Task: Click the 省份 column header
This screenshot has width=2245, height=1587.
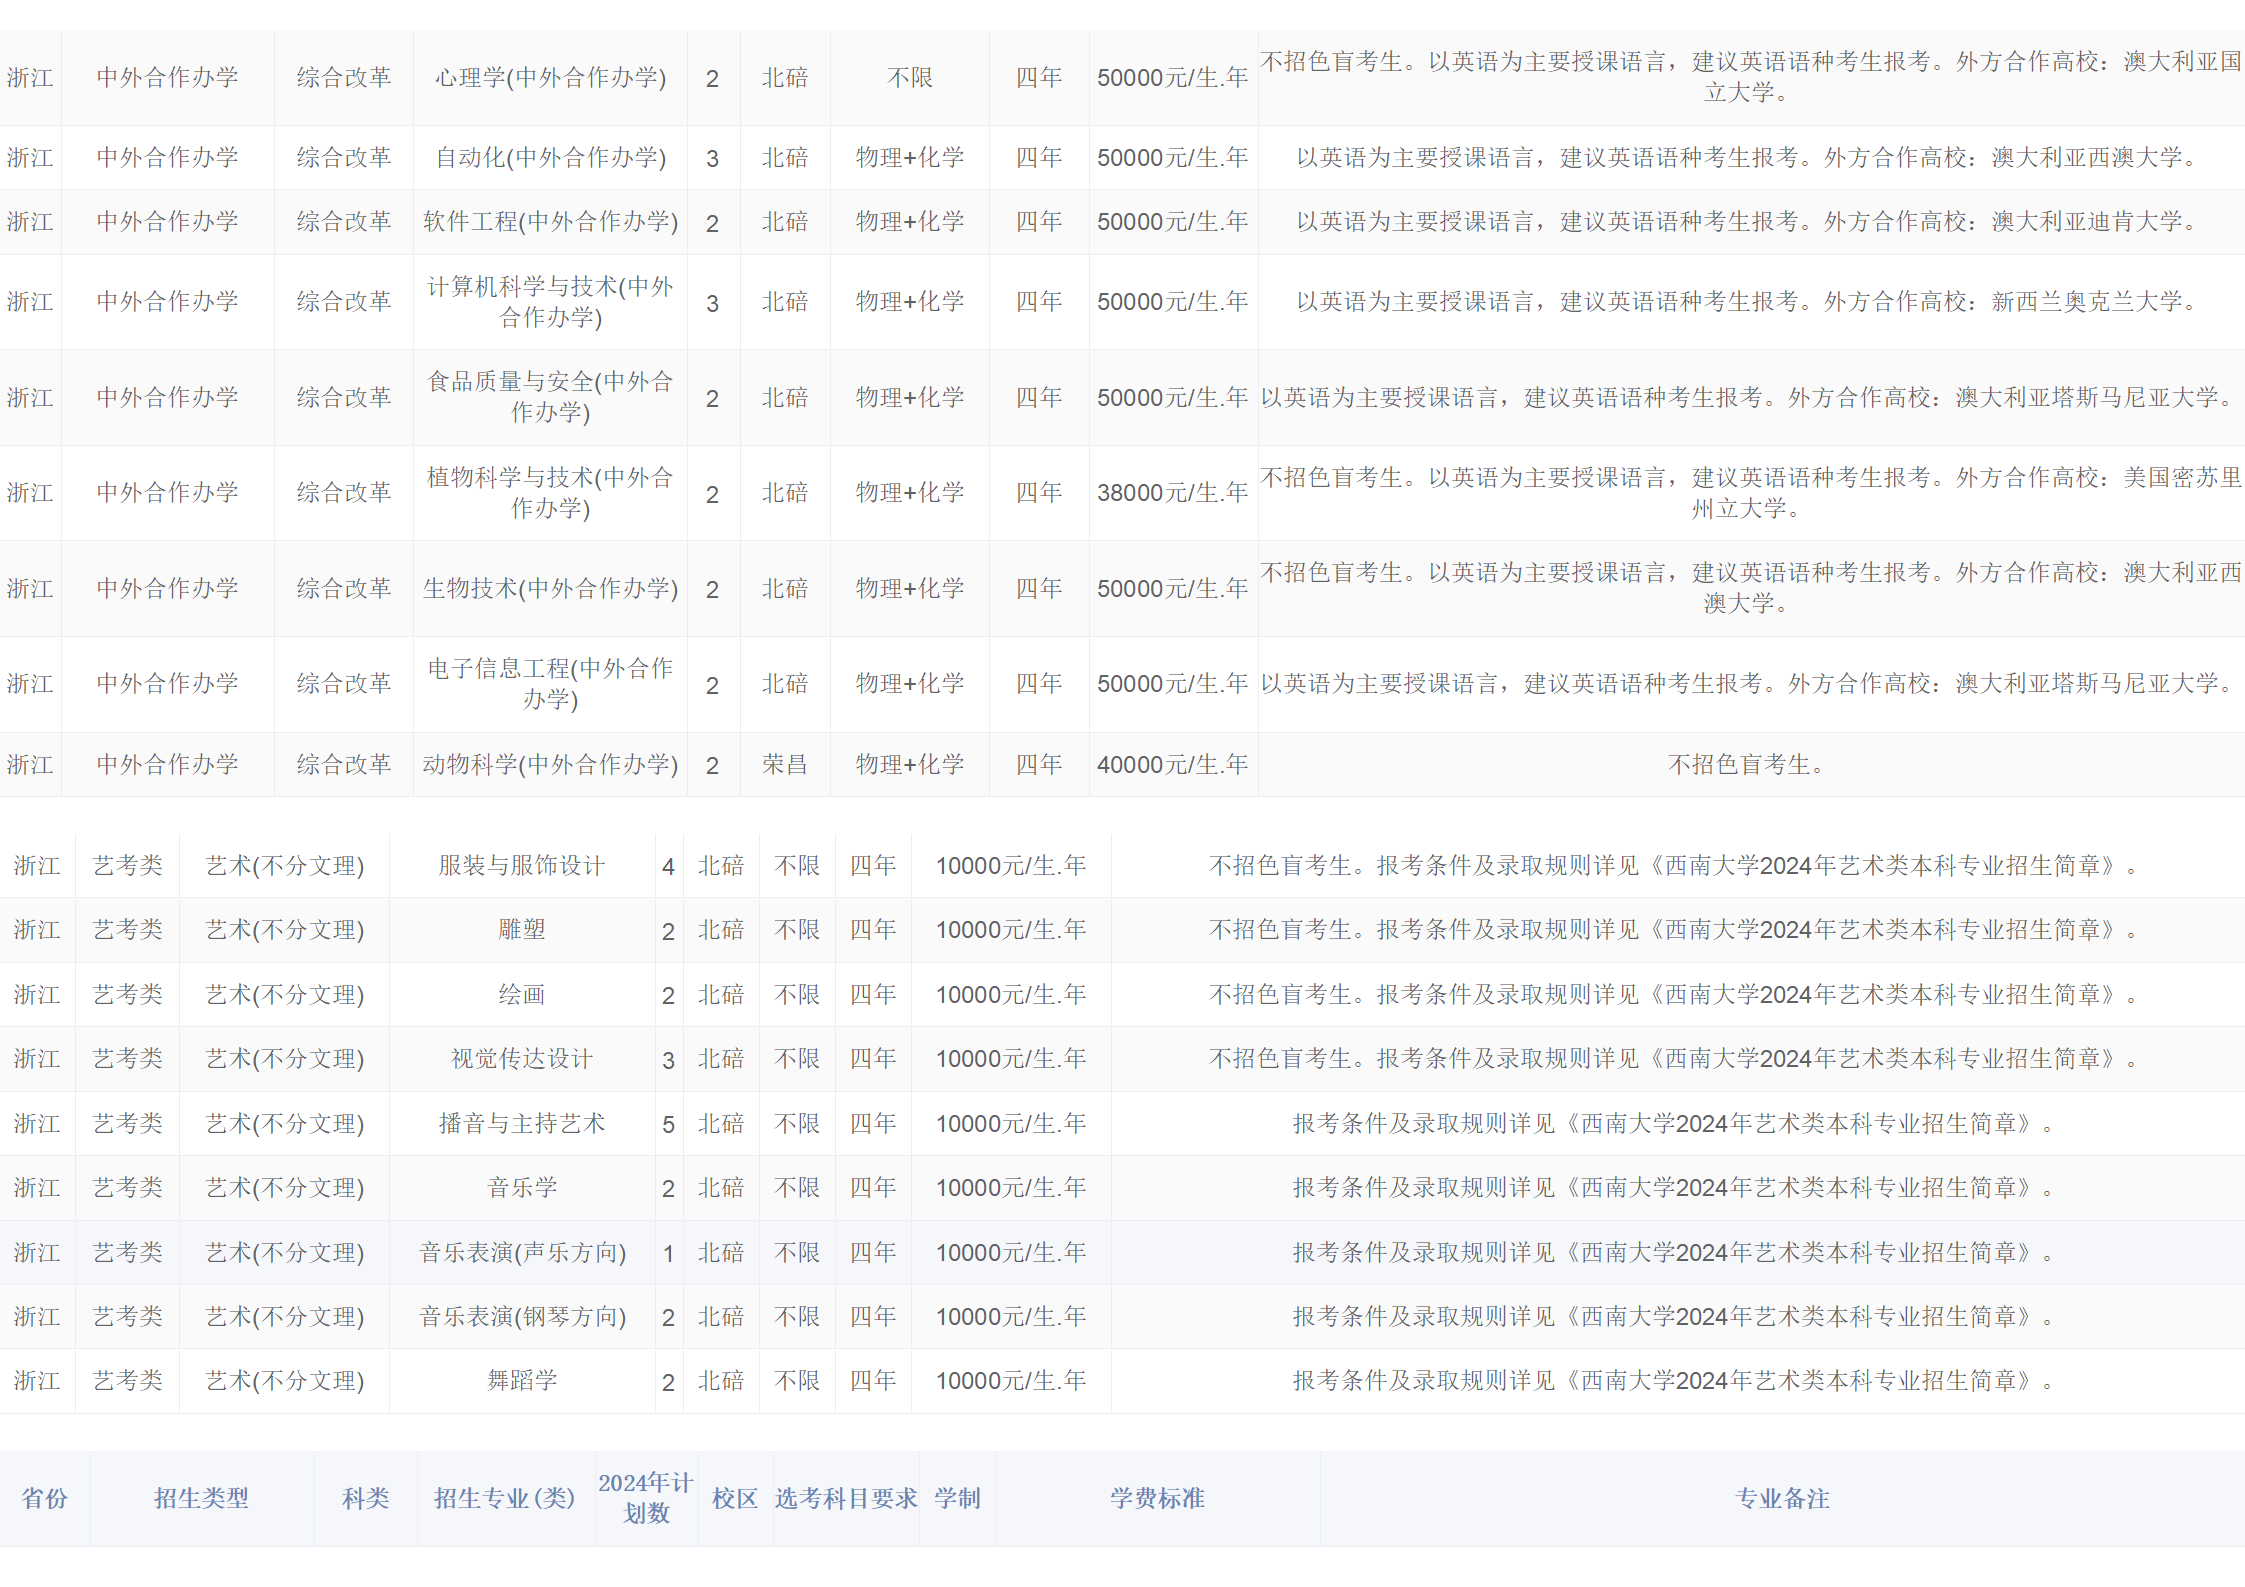Action: 44,1498
